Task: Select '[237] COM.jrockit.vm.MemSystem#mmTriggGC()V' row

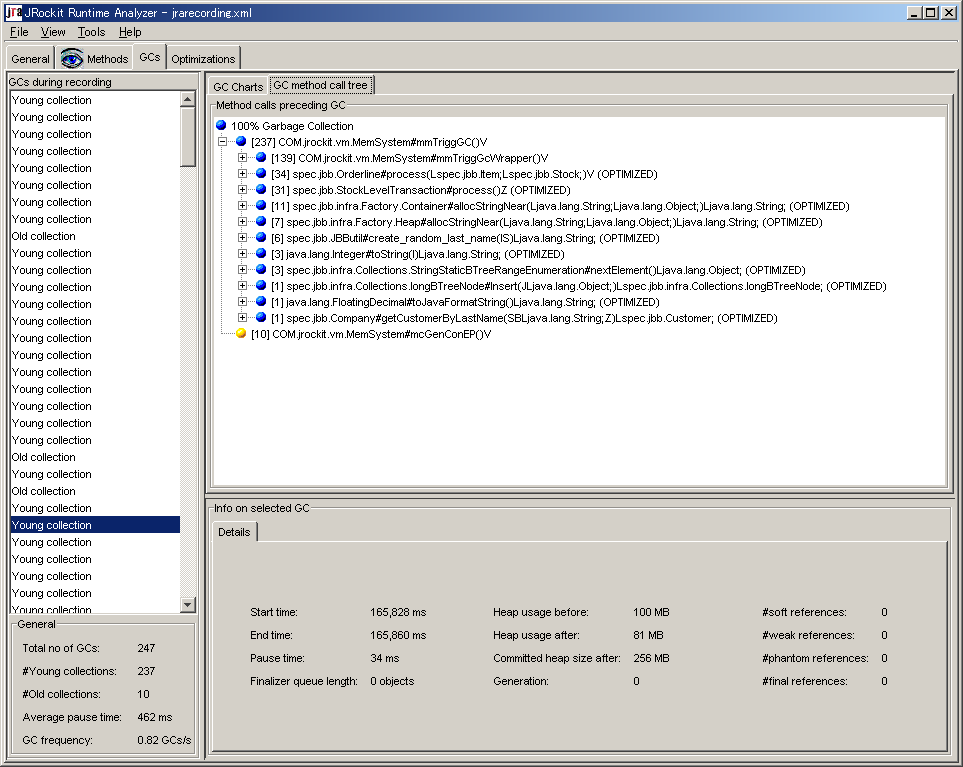Action: (368, 142)
